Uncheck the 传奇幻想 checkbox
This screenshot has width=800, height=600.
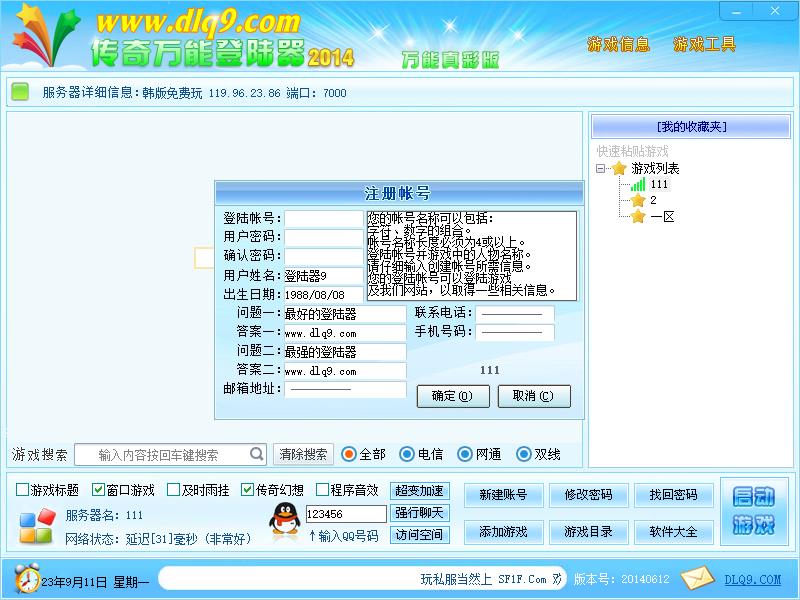click(247, 490)
